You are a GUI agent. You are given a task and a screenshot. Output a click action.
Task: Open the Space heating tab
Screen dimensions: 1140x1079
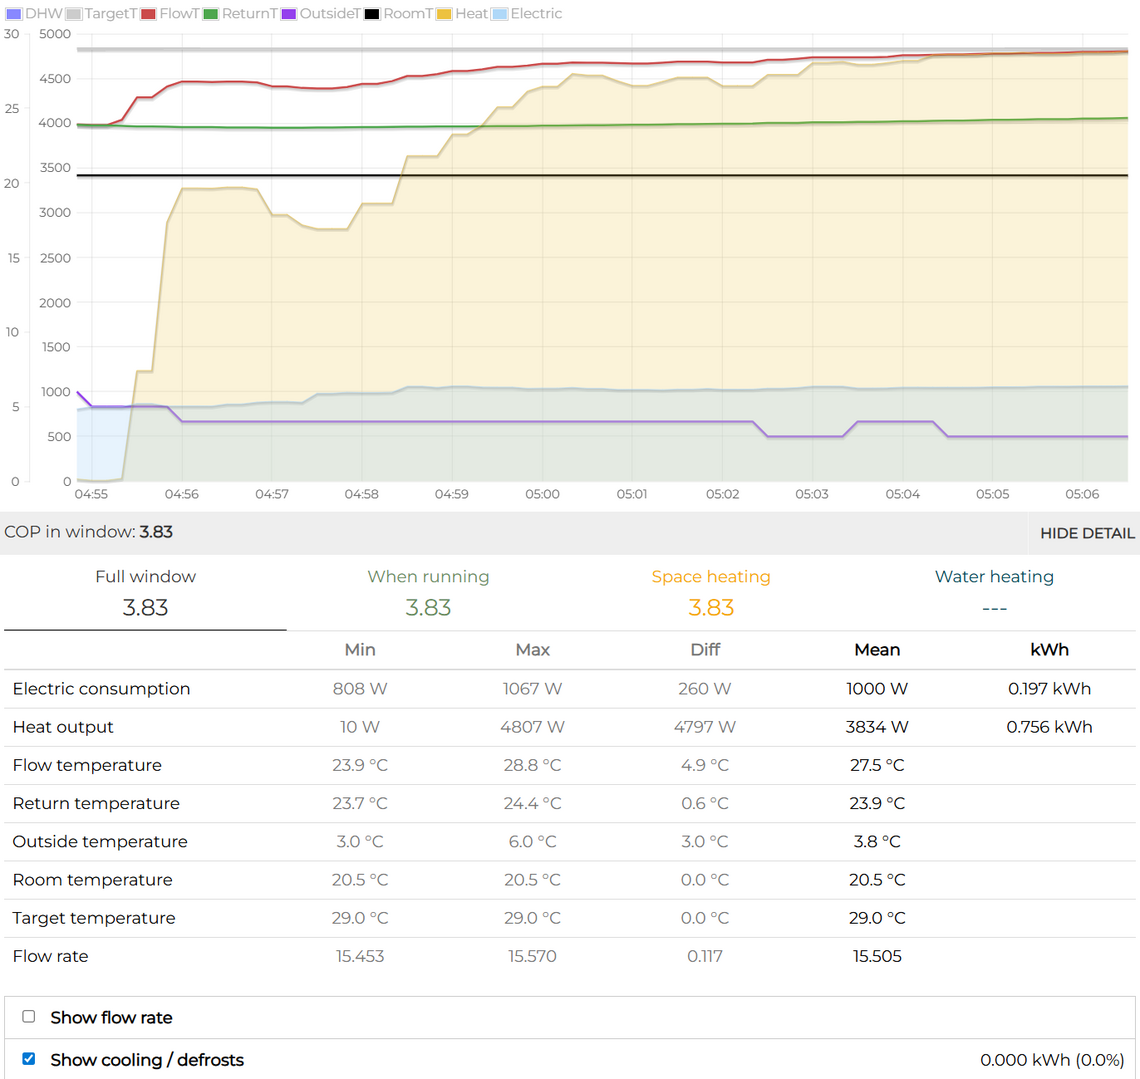711,593
